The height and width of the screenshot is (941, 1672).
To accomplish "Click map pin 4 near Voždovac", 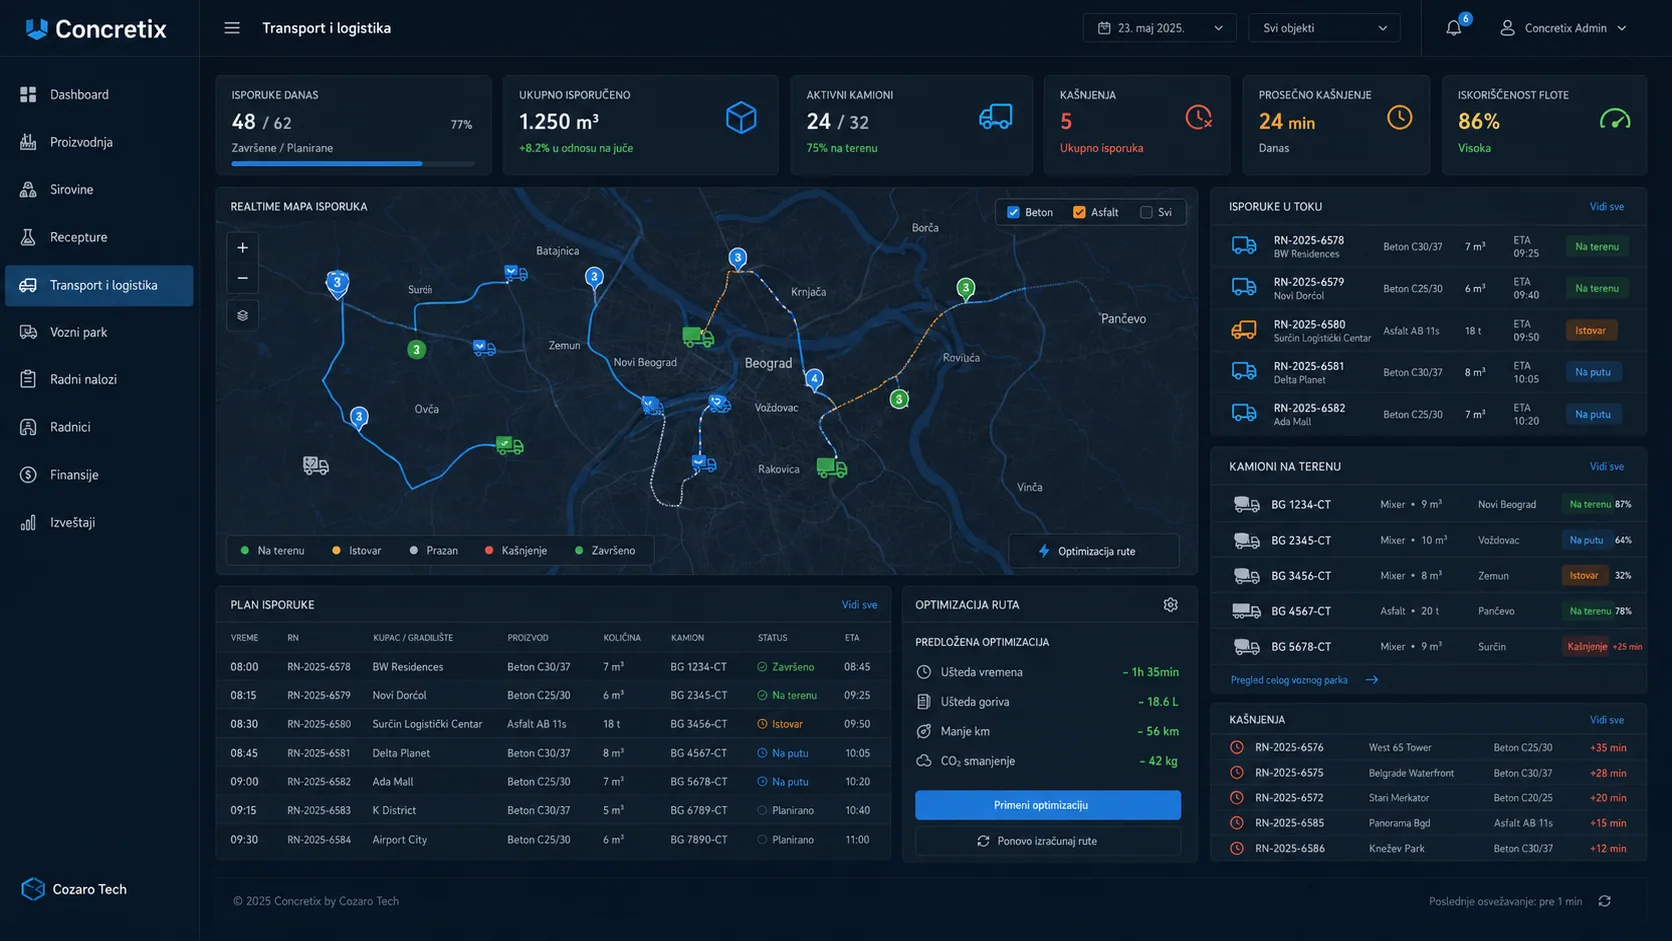I will click(815, 379).
